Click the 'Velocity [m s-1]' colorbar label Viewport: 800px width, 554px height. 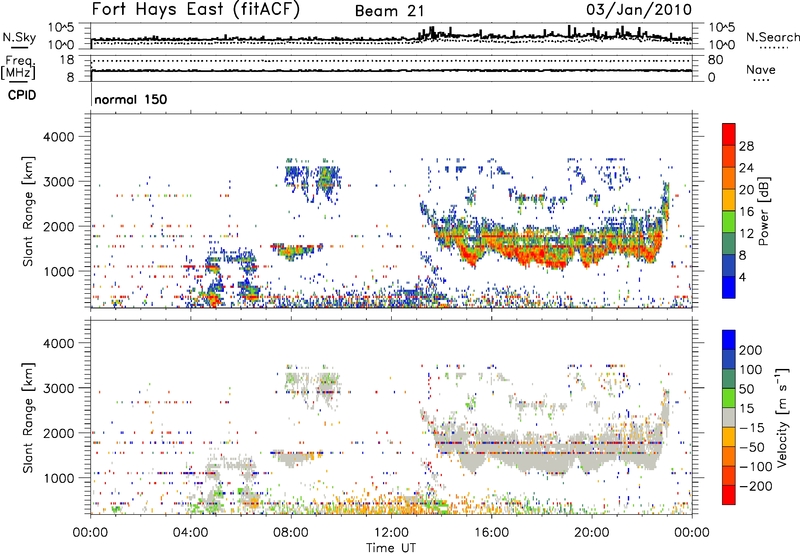783,417
